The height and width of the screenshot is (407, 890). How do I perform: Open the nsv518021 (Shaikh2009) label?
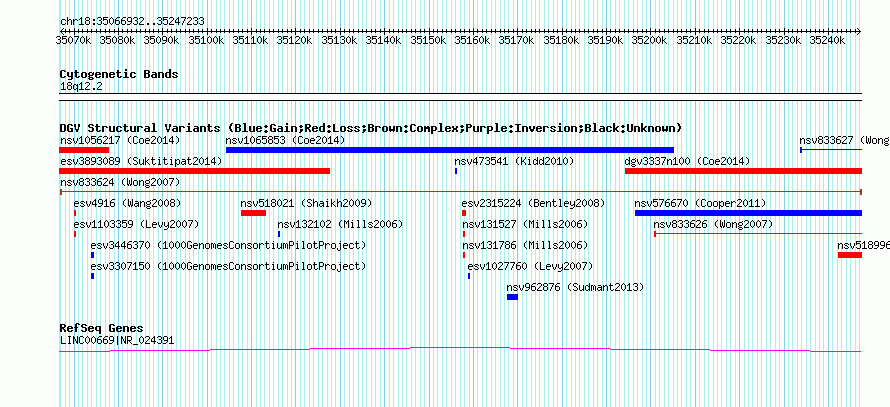coord(307,203)
